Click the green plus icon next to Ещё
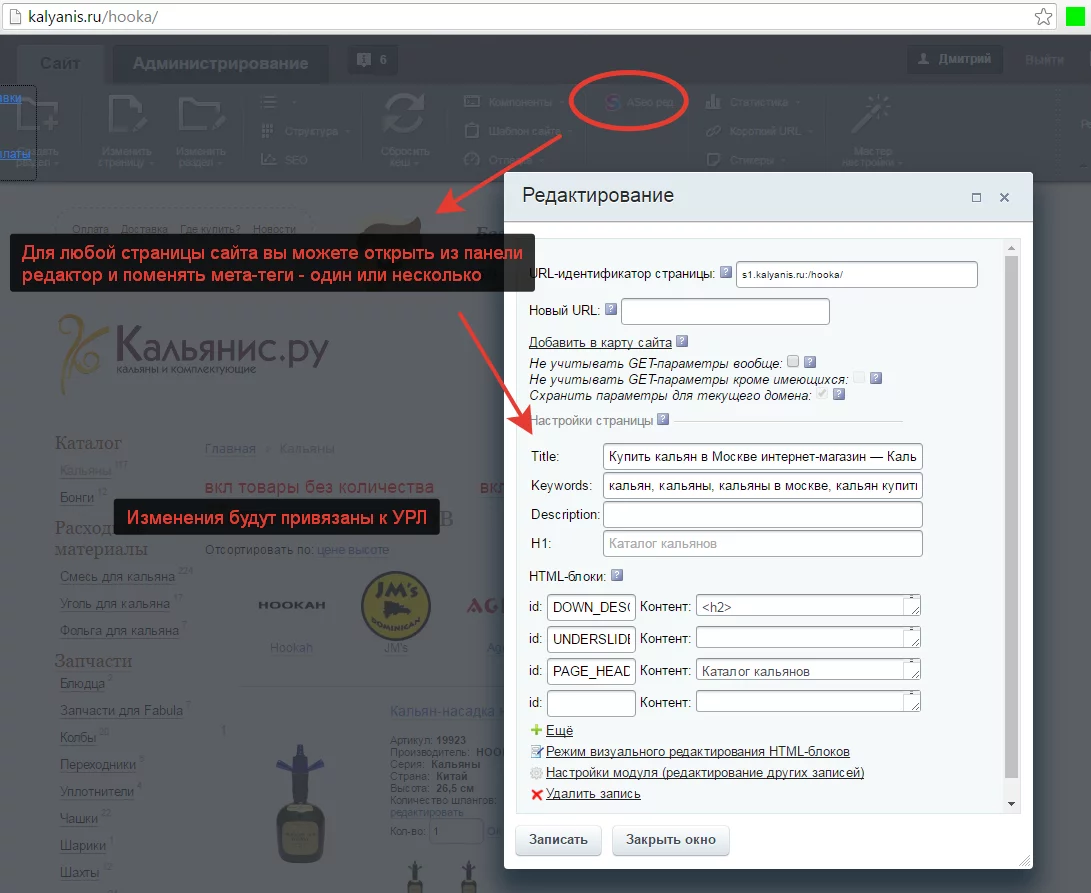This screenshot has height=893, width=1091. (536, 731)
